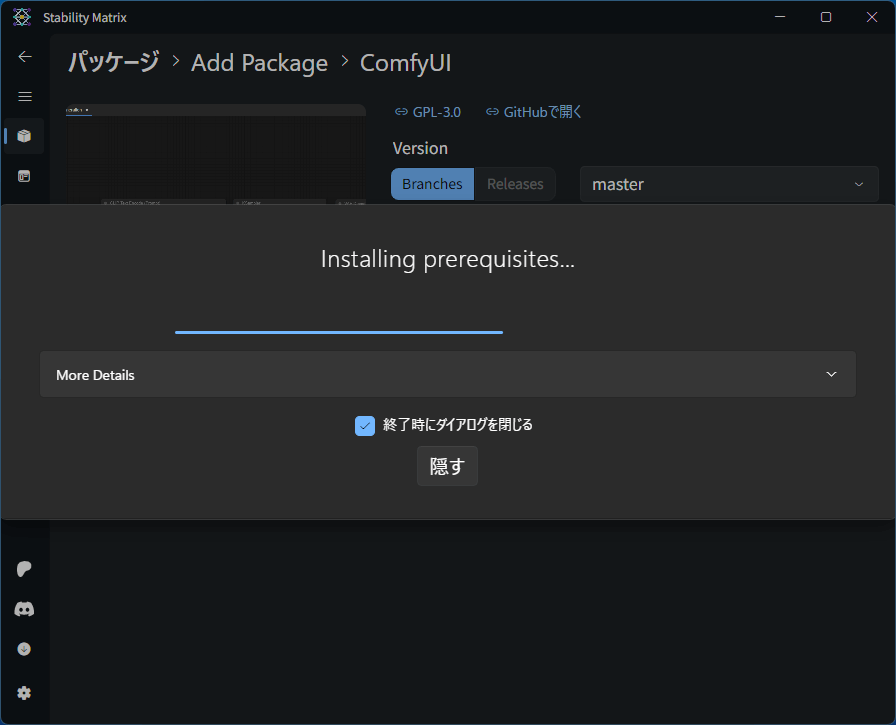Click the ComfyUI breadcrumb title

406,63
